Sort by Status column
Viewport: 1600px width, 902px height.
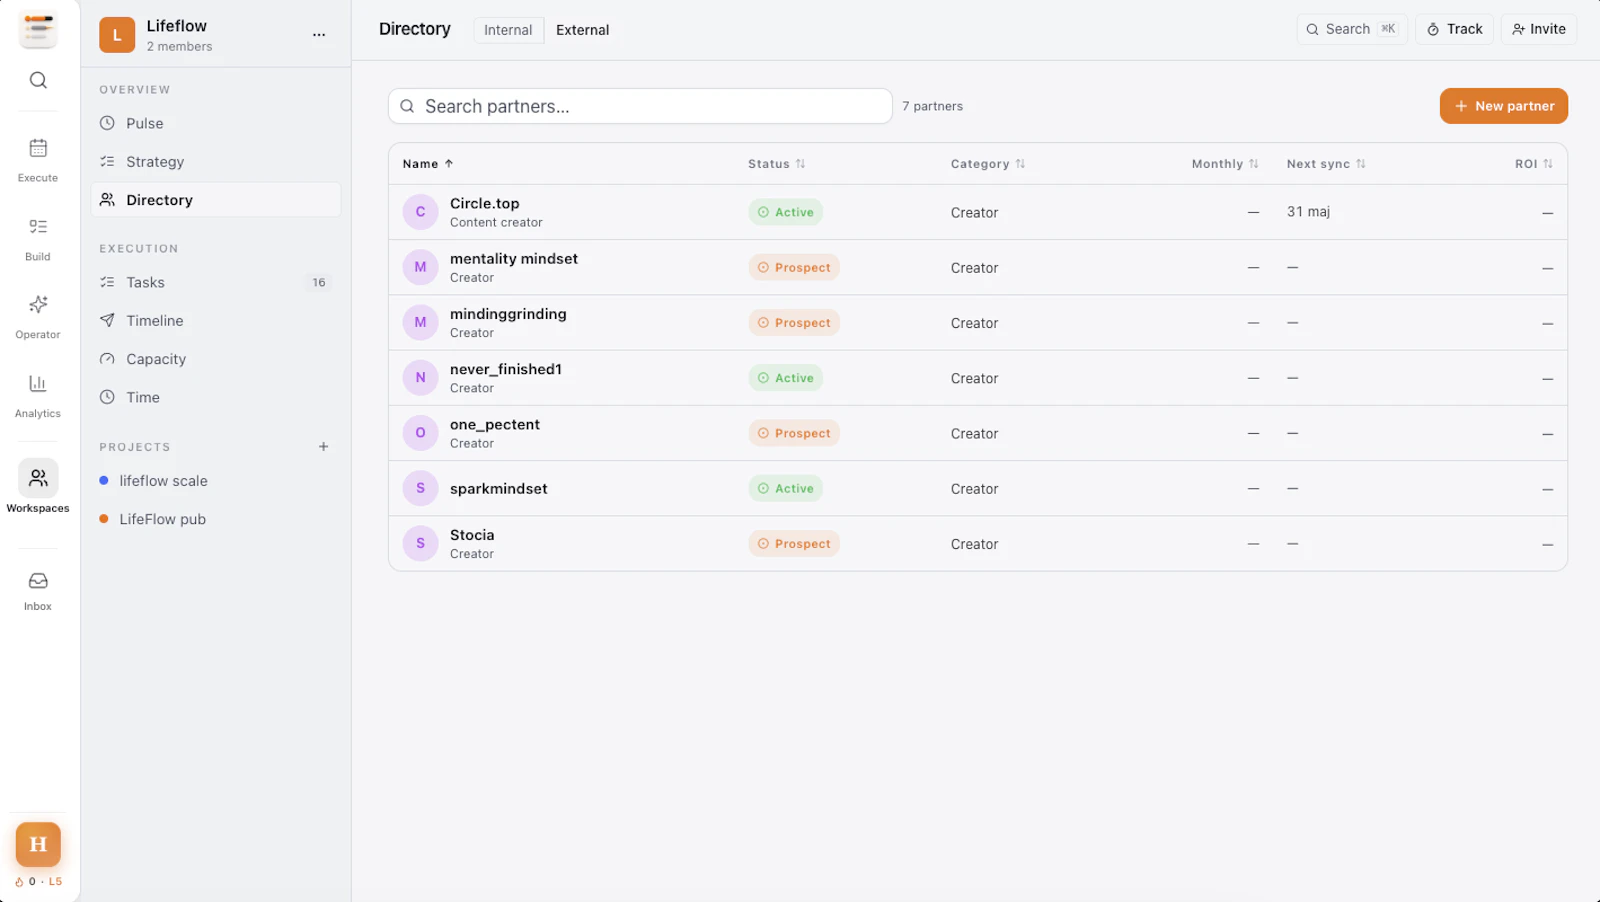coord(776,164)
